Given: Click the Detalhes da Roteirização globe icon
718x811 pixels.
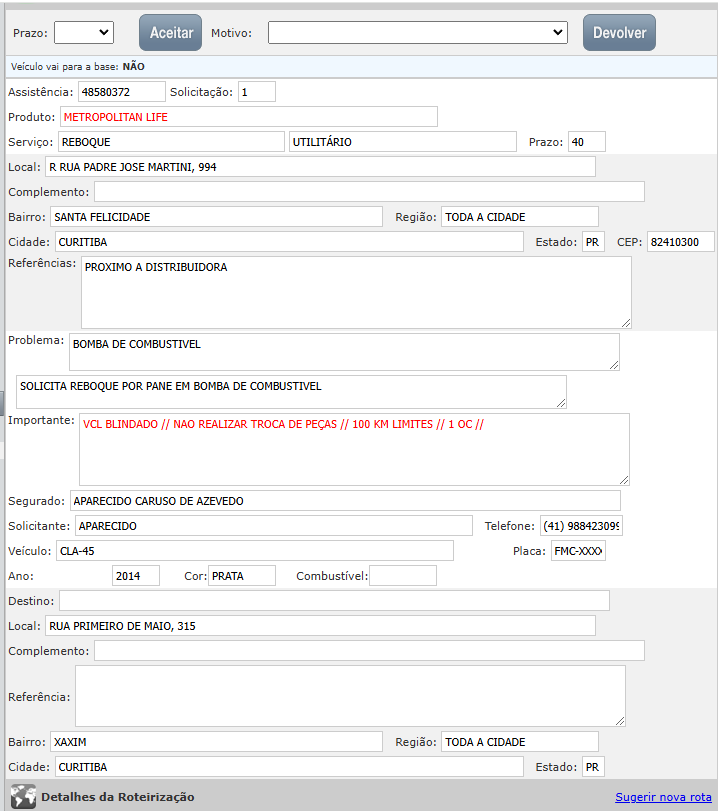Looking at the screenshot, I should click(x=22, y=797).
